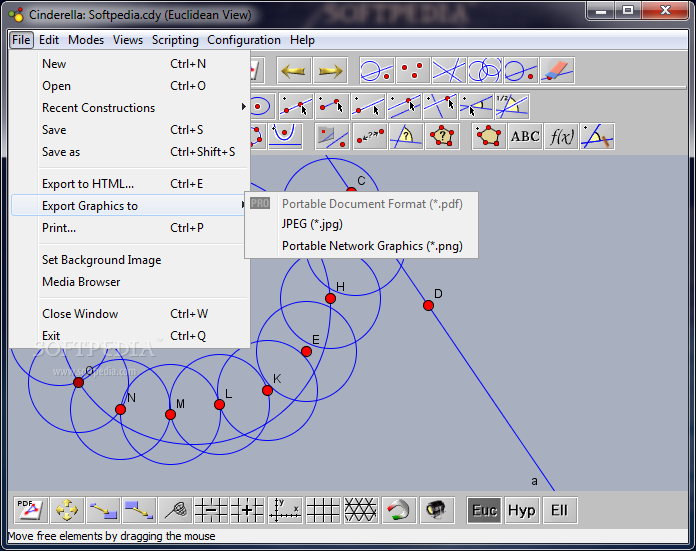Select the ABC text tool
The height and width of the screenshot is (551, 696).
tap(525, 136)
